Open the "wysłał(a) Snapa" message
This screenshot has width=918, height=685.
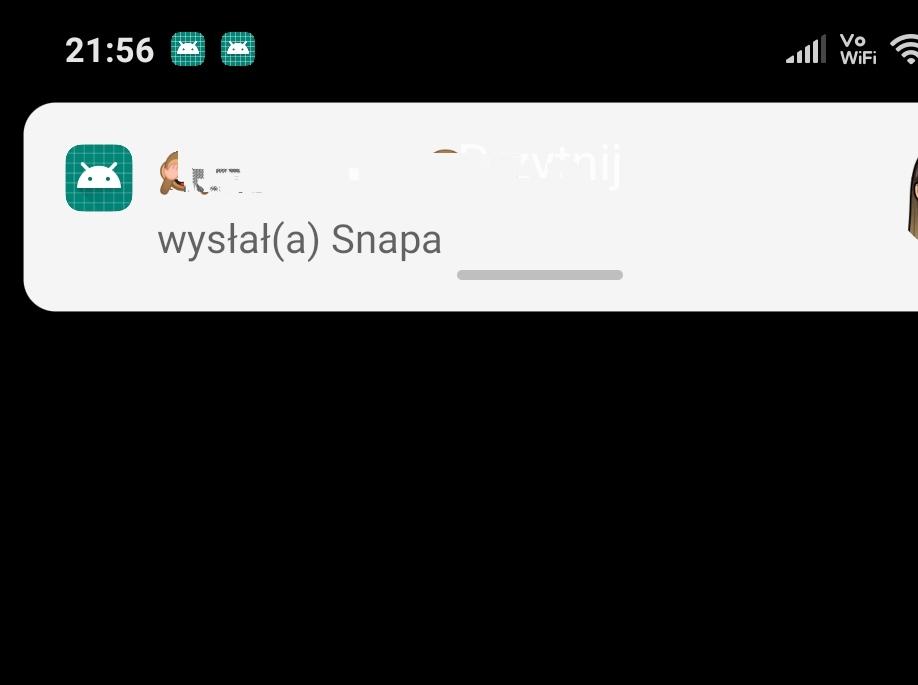tap(299, 240)
